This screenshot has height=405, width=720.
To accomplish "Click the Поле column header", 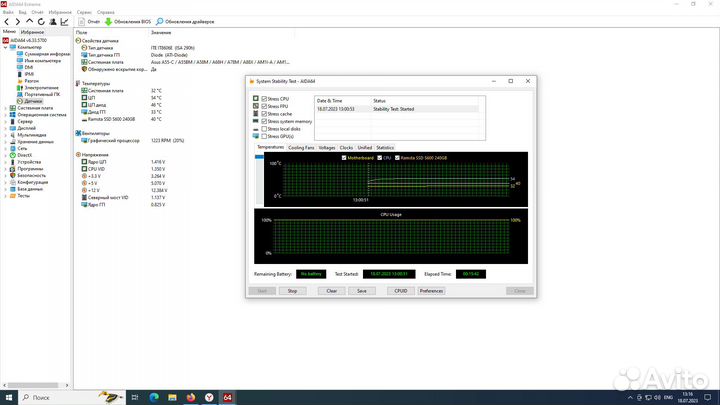I will tap(81, 33).
